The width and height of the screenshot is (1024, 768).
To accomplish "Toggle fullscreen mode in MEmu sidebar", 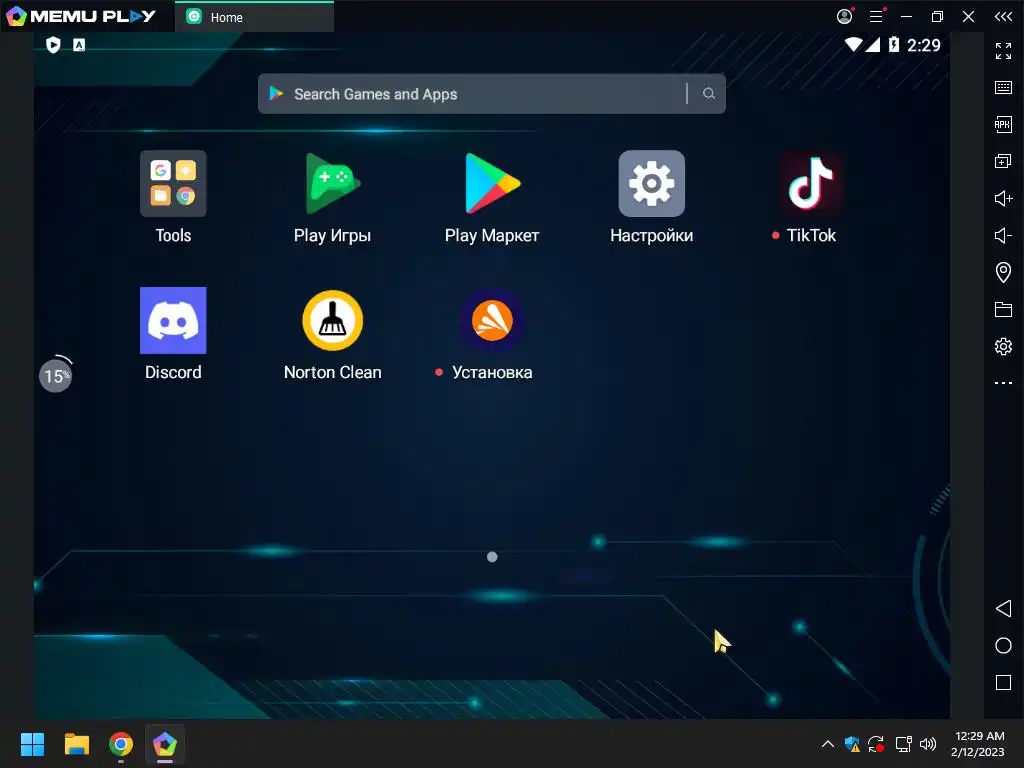I will click(x=1003, y=50).
